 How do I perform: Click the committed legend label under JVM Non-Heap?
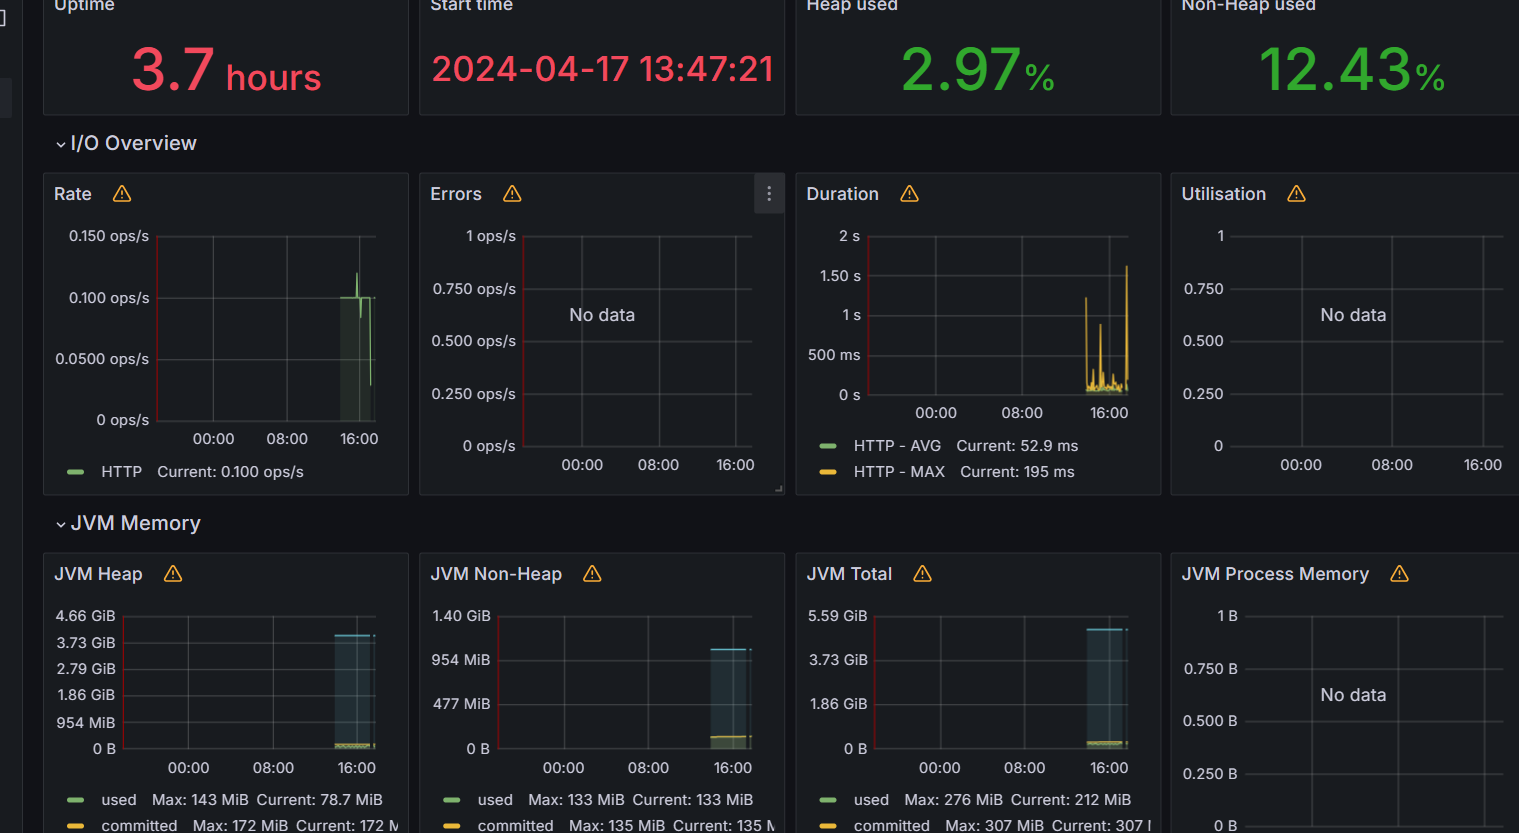pos(516,824)
